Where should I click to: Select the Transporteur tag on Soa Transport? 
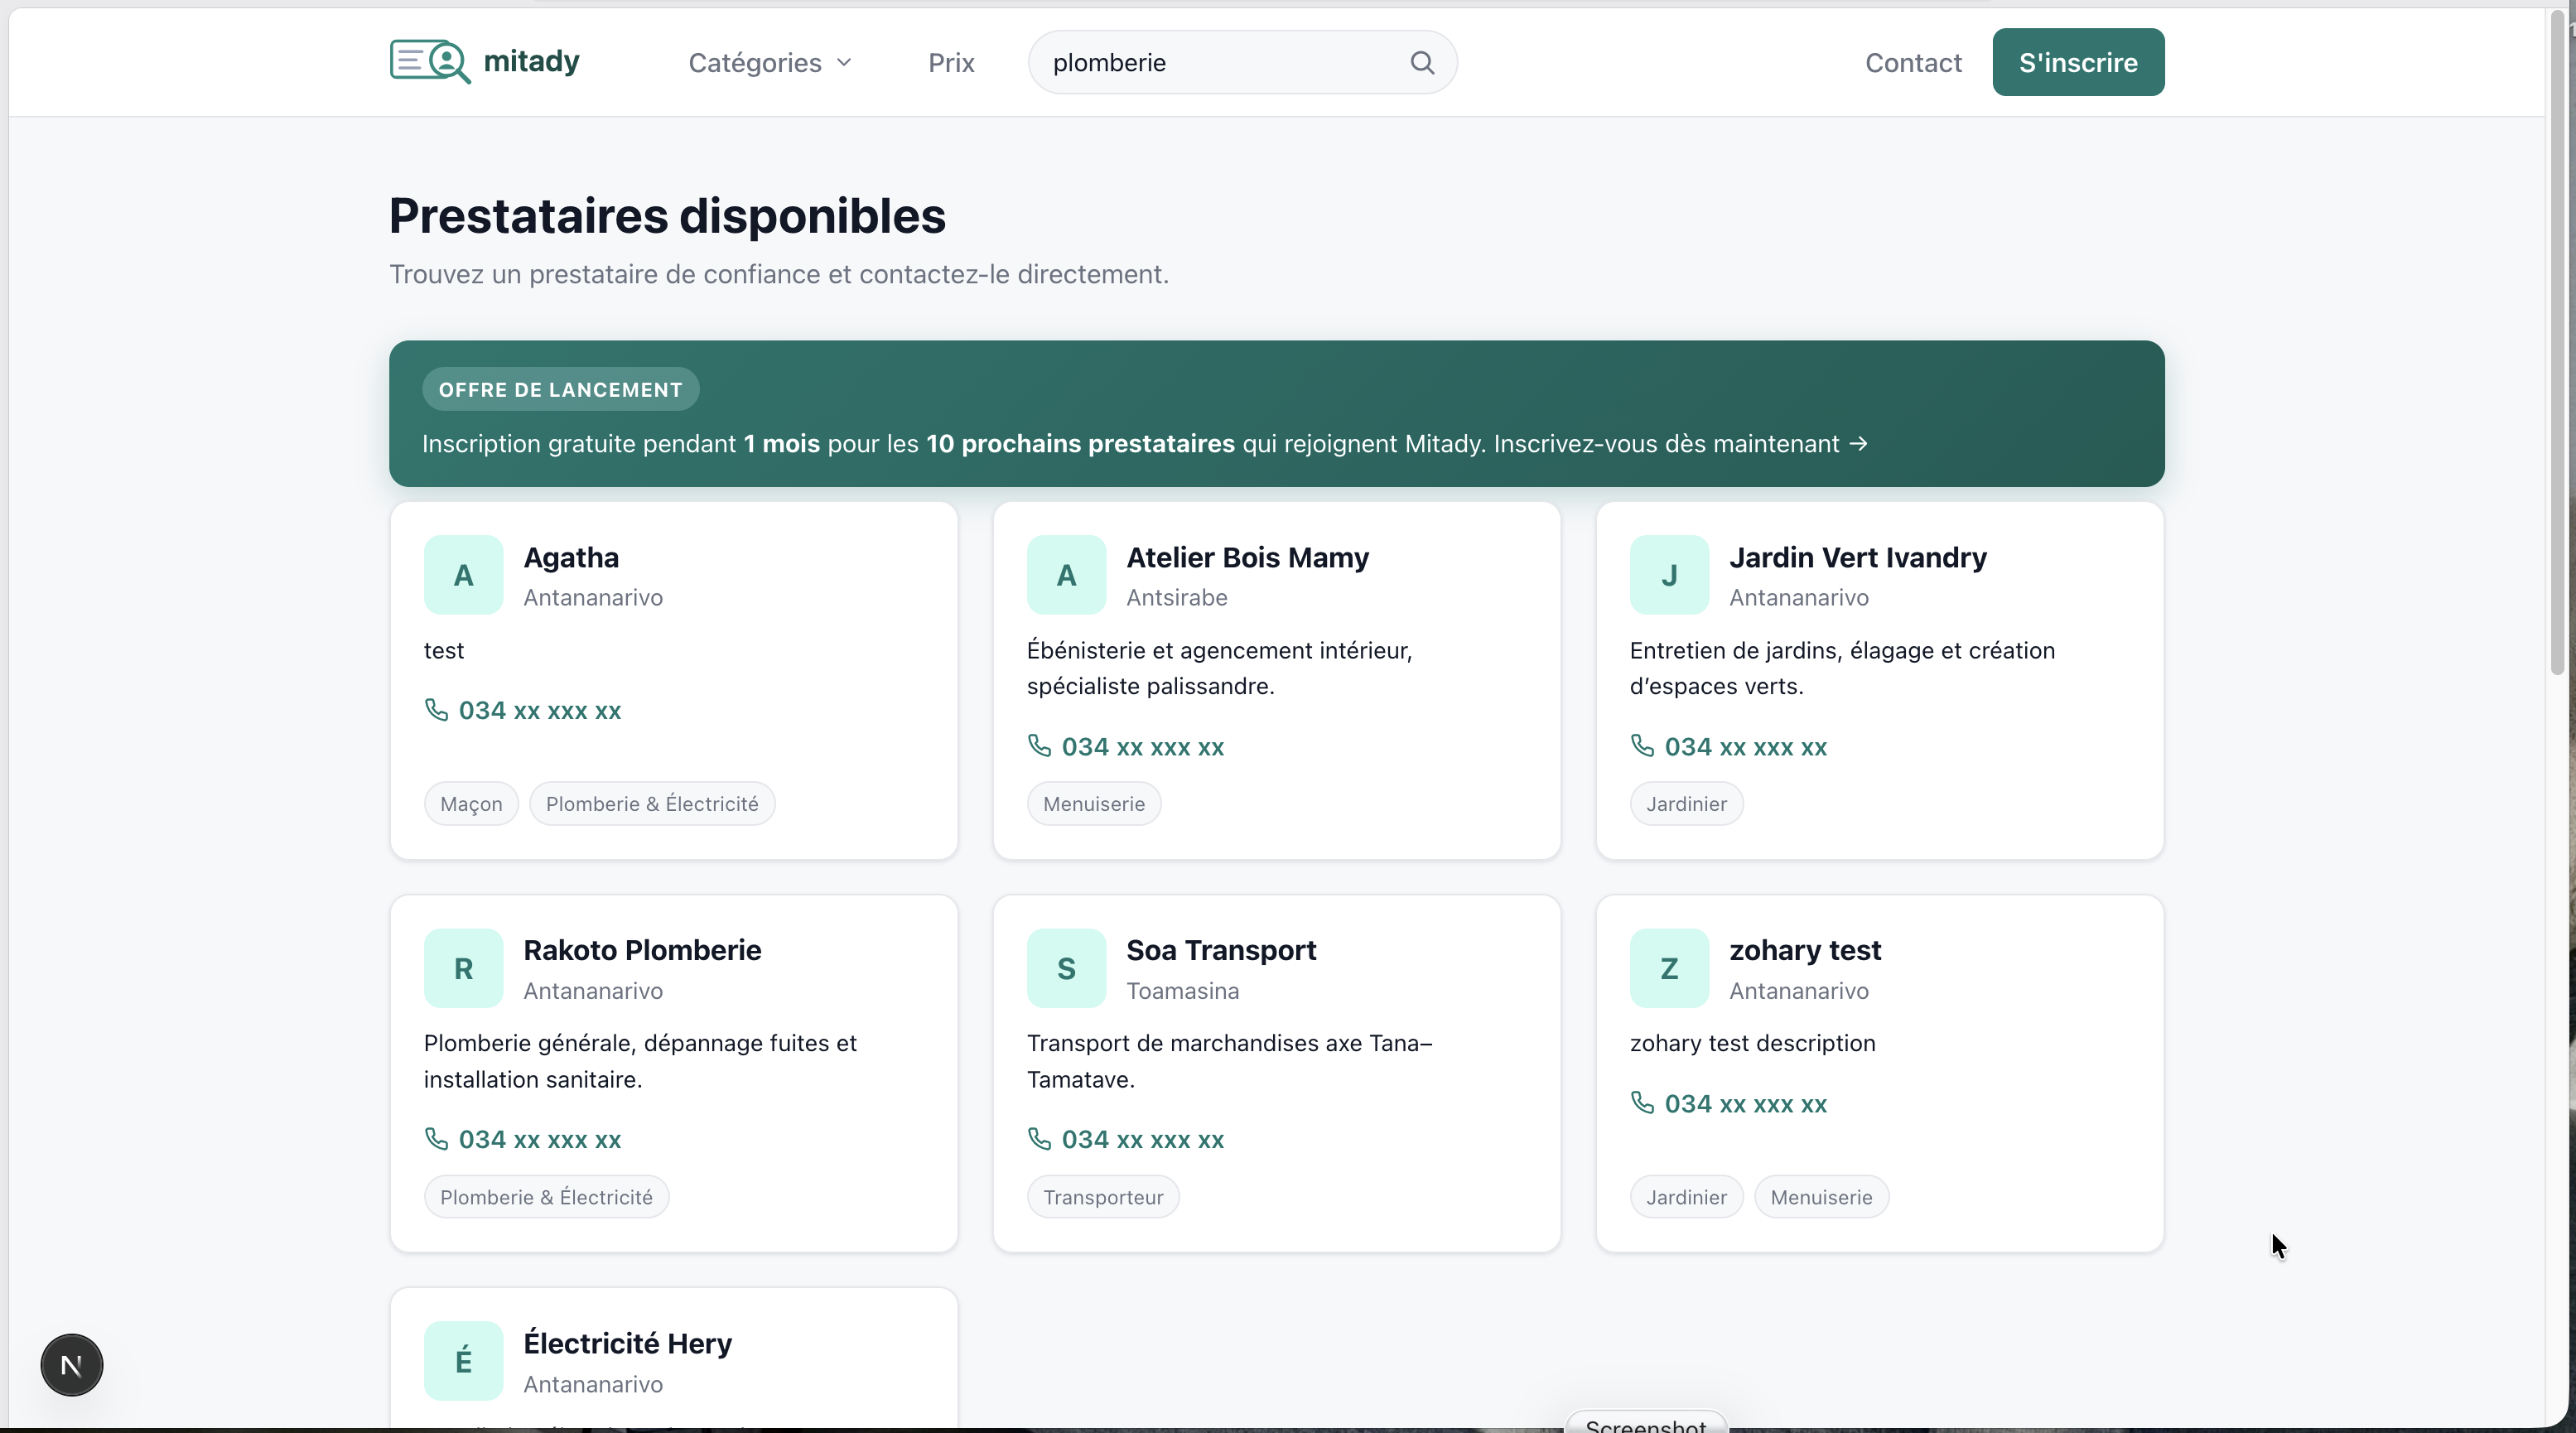[1103, 1197]
